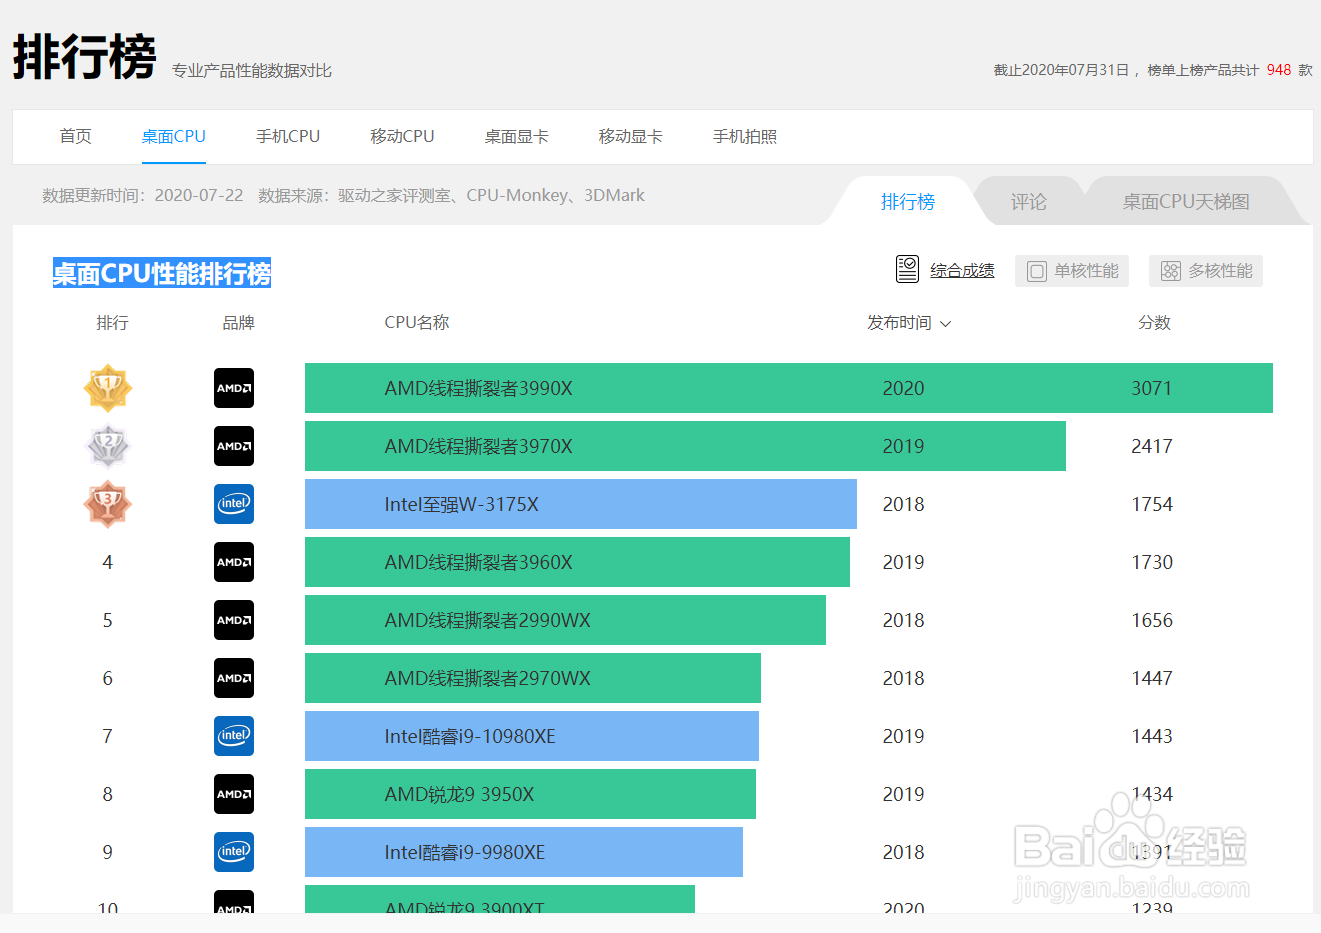Click the AMD线程撕裂者3960X bar
1321x933 pixels.
[577, 562]
